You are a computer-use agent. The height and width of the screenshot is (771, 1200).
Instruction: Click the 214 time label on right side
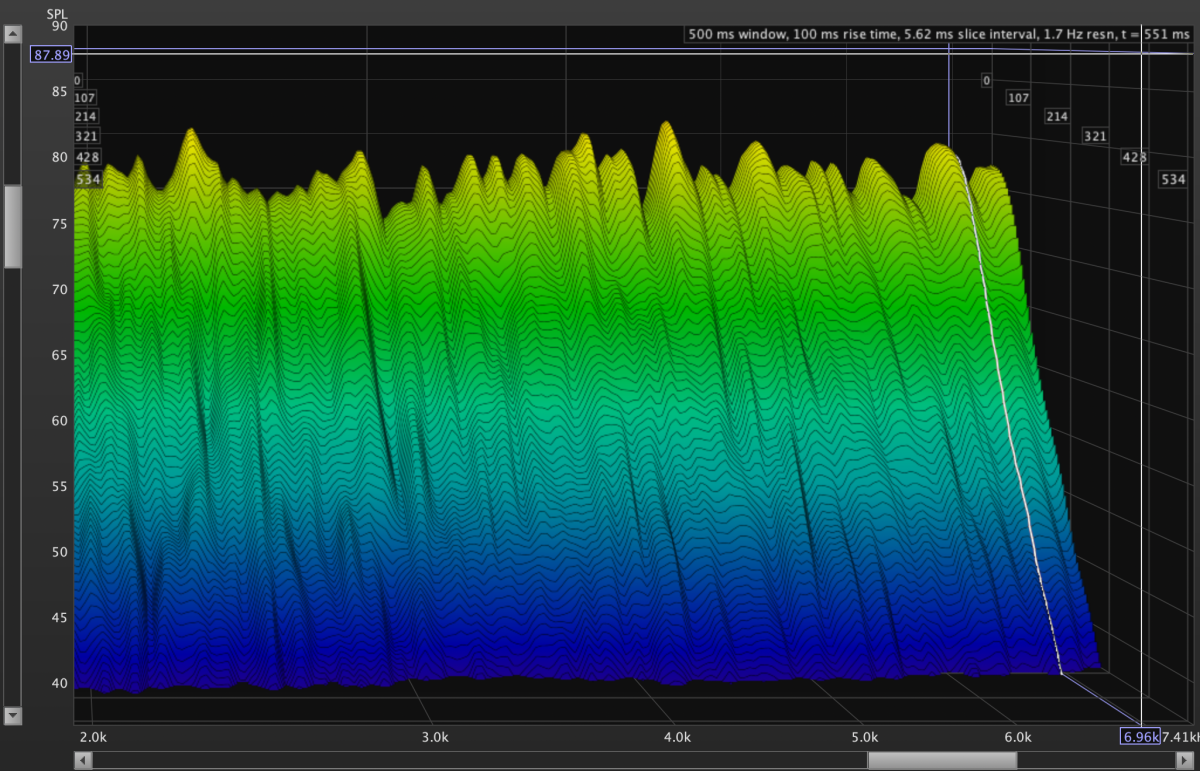click(1057, 117)
